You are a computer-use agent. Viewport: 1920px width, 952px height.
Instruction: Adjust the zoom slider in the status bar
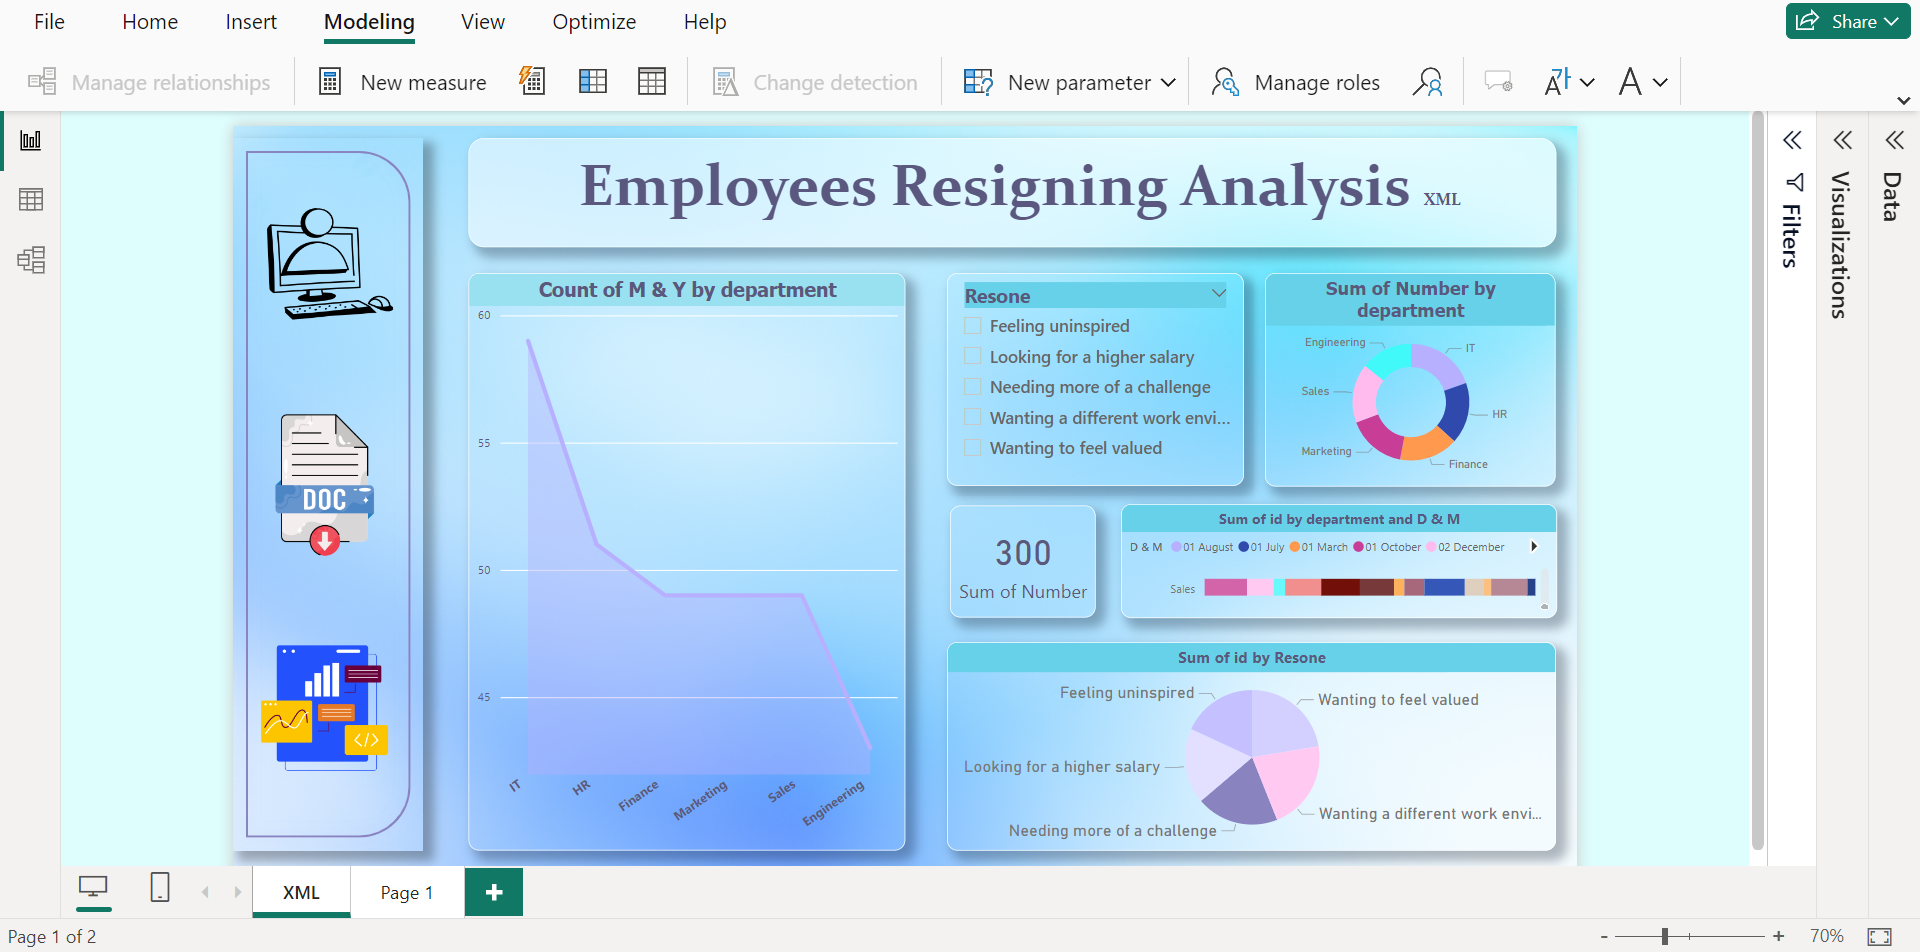pyautogui.click(x=1663, y=936)
